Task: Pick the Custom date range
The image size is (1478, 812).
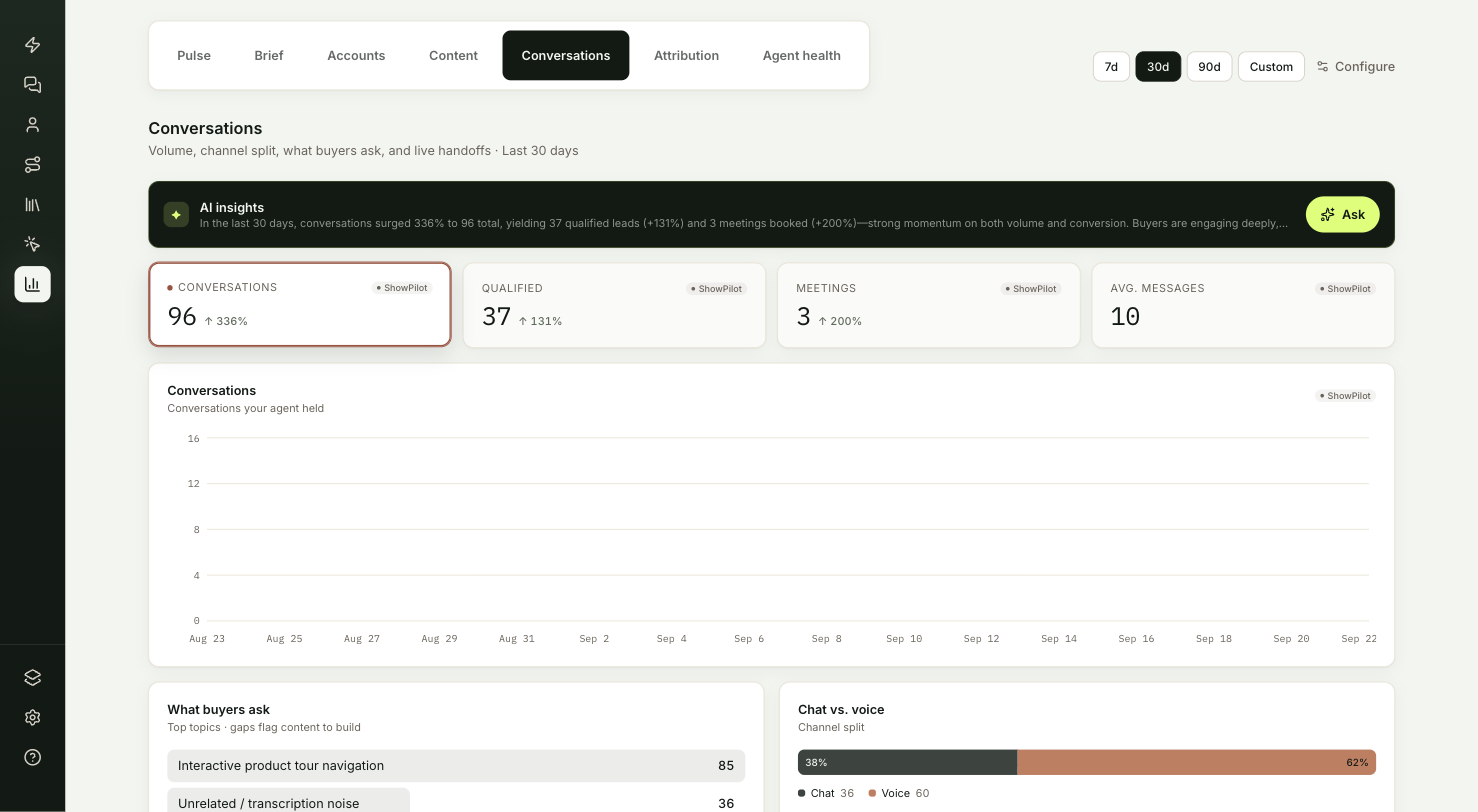Action: coord(1271,67)
